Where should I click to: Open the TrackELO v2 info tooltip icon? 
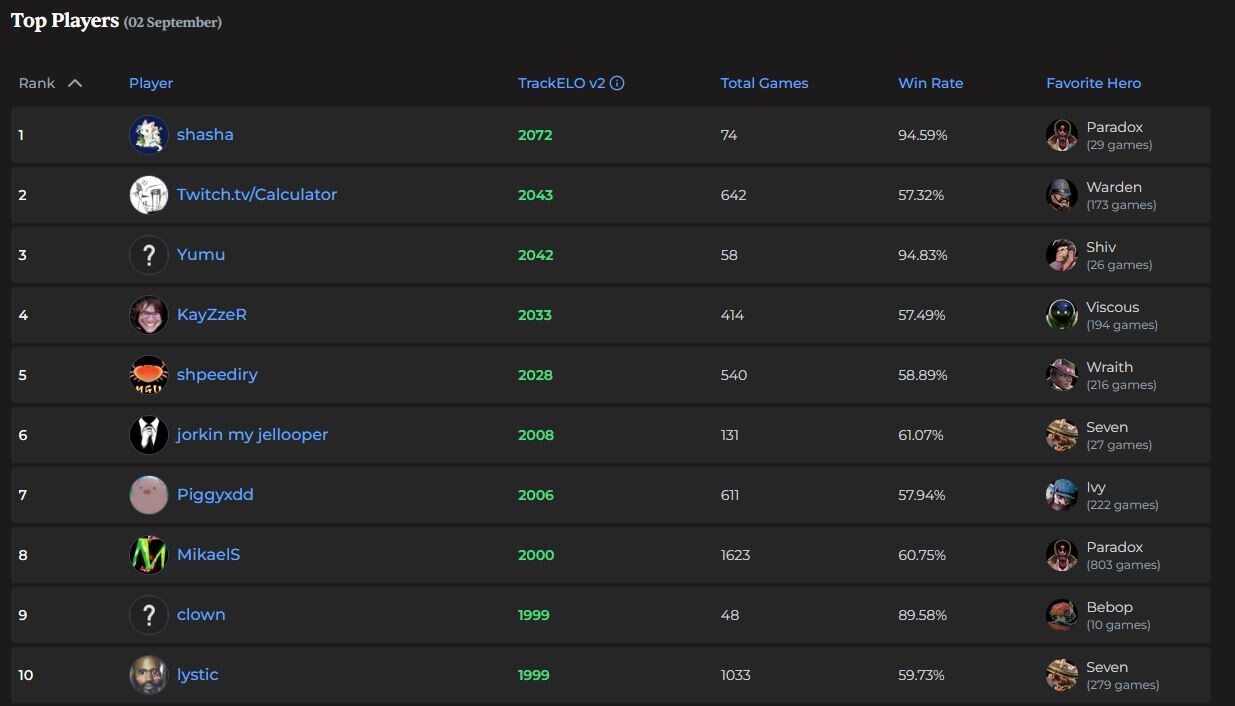pos(619,83)
